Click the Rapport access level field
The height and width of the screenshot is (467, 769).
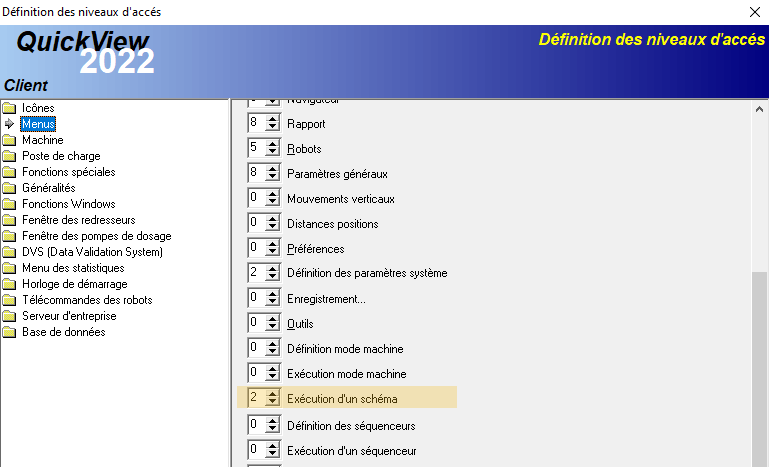point(256,123)
